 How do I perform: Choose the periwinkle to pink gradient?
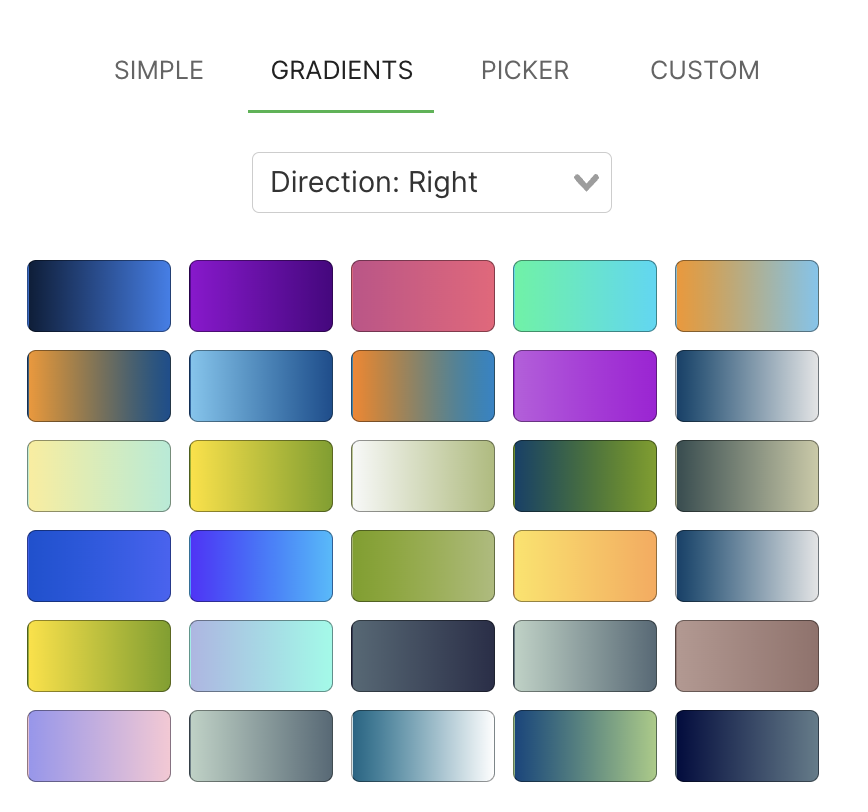(x=99, y=746)
